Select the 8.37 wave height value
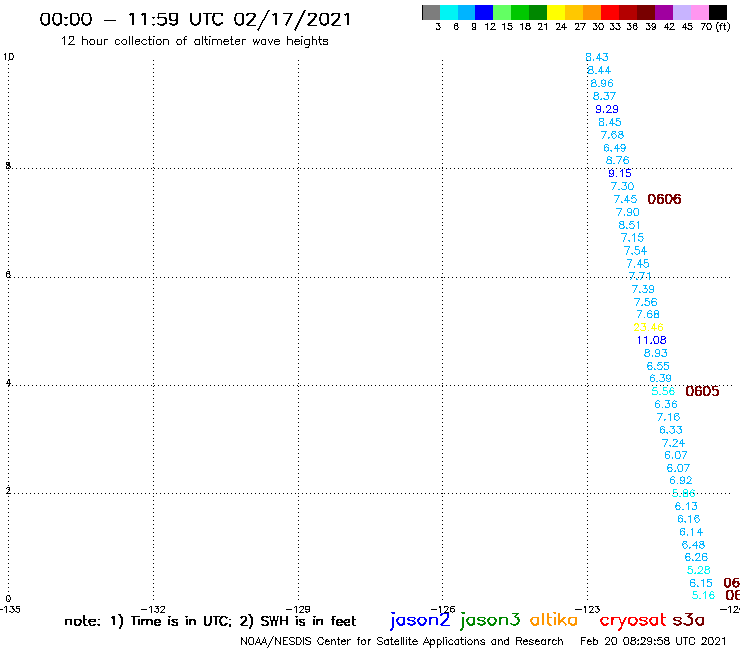The height and width of the screenshot is (650, 740). 604,96
